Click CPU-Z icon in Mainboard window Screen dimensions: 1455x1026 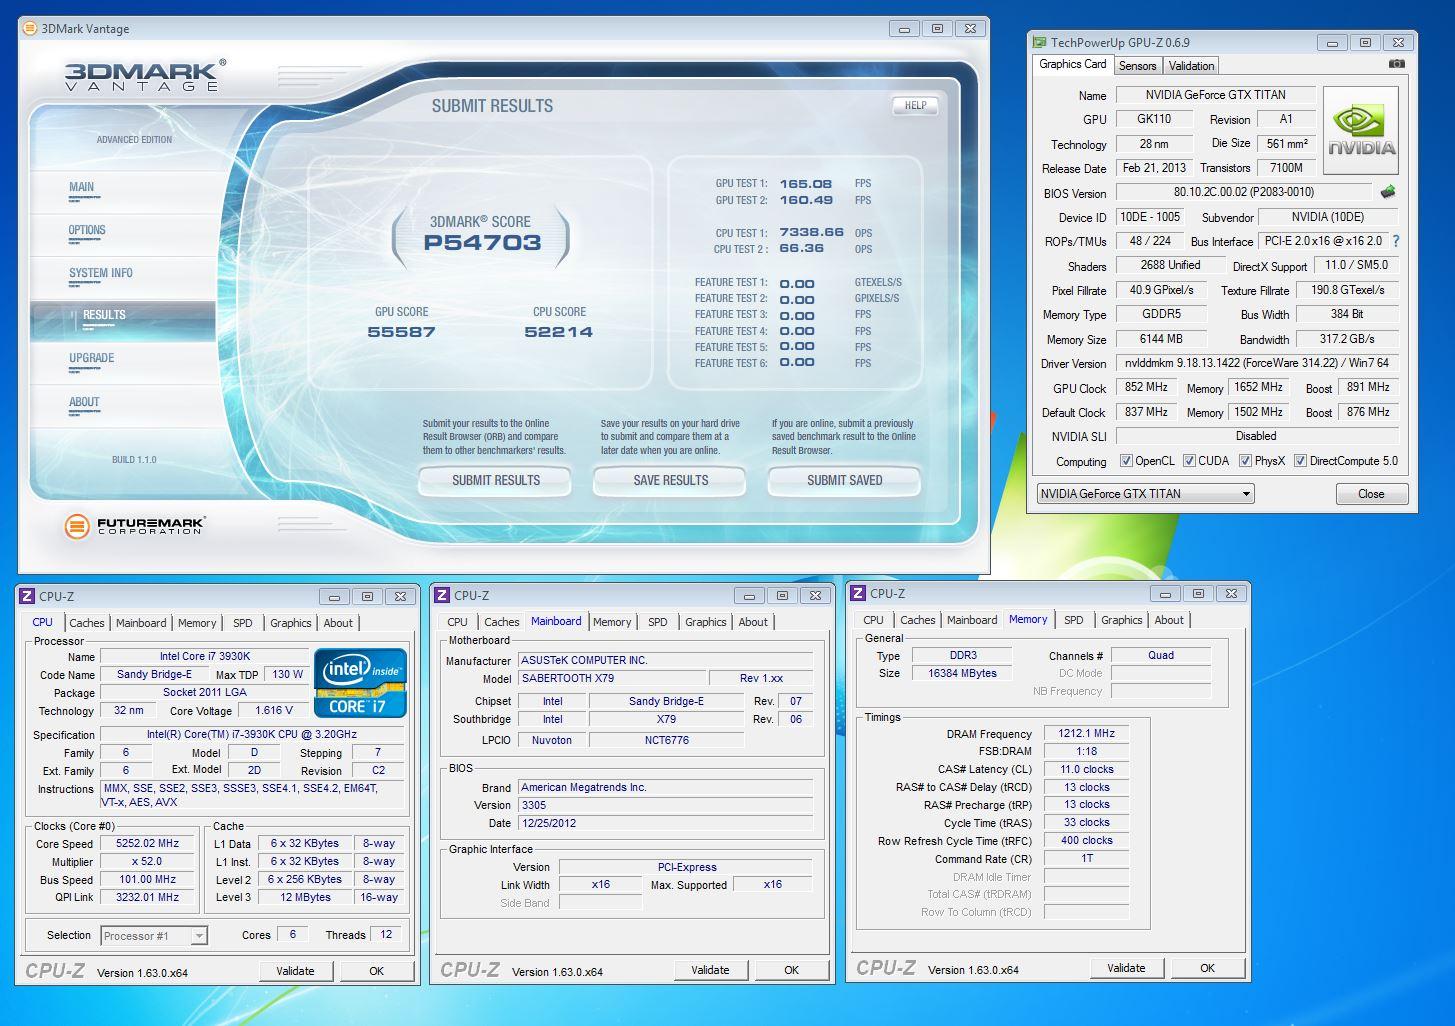(442, 595)
